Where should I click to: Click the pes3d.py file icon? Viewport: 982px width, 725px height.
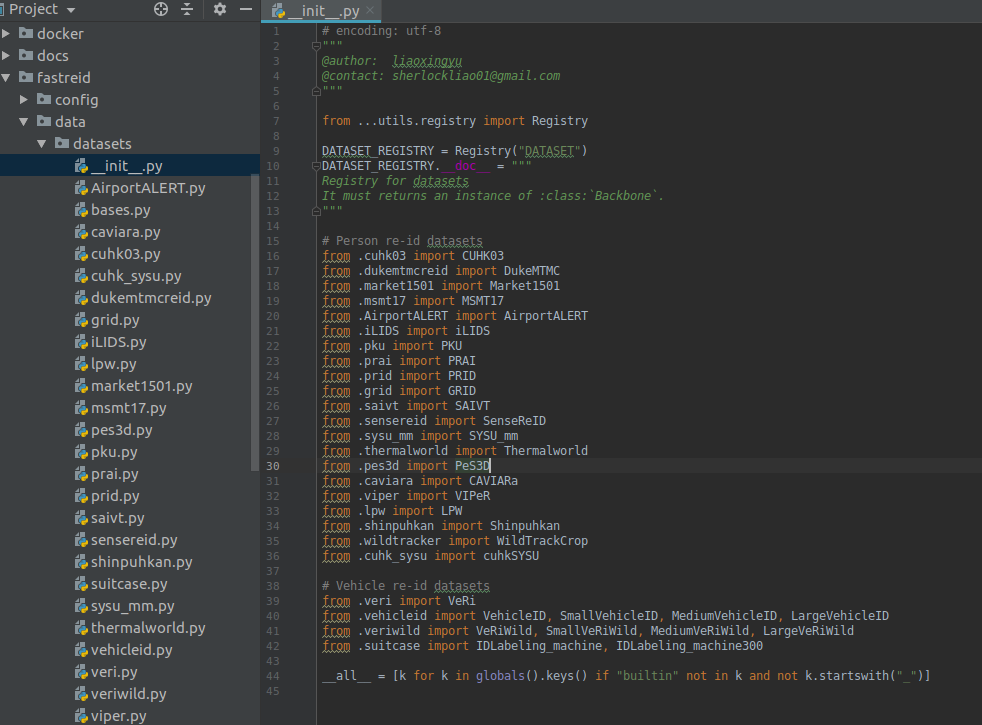pyautogui.click(x=81, y=429)
